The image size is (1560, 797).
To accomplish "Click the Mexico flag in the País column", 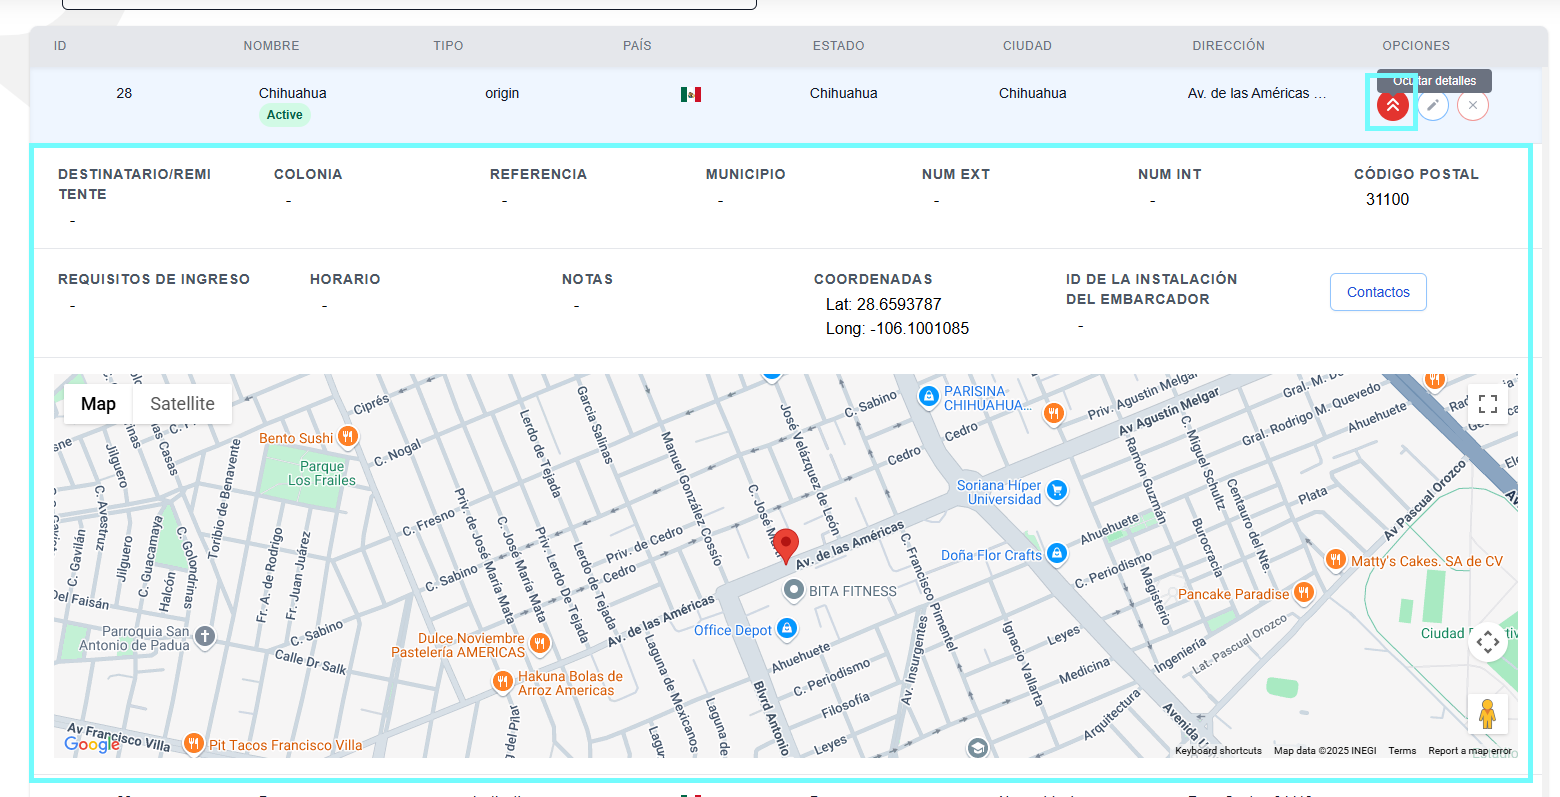I will (691, 93).
